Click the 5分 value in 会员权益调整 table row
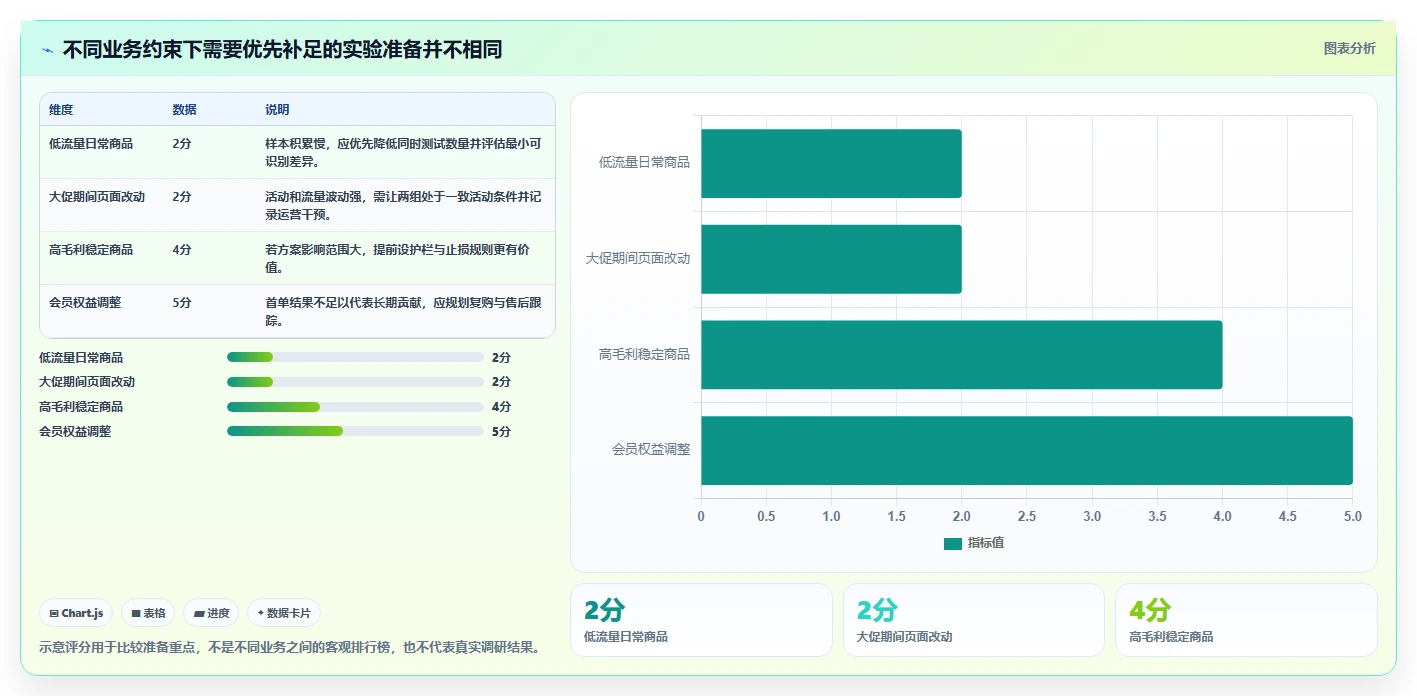Screen dimensions: 1417x696 182,303
